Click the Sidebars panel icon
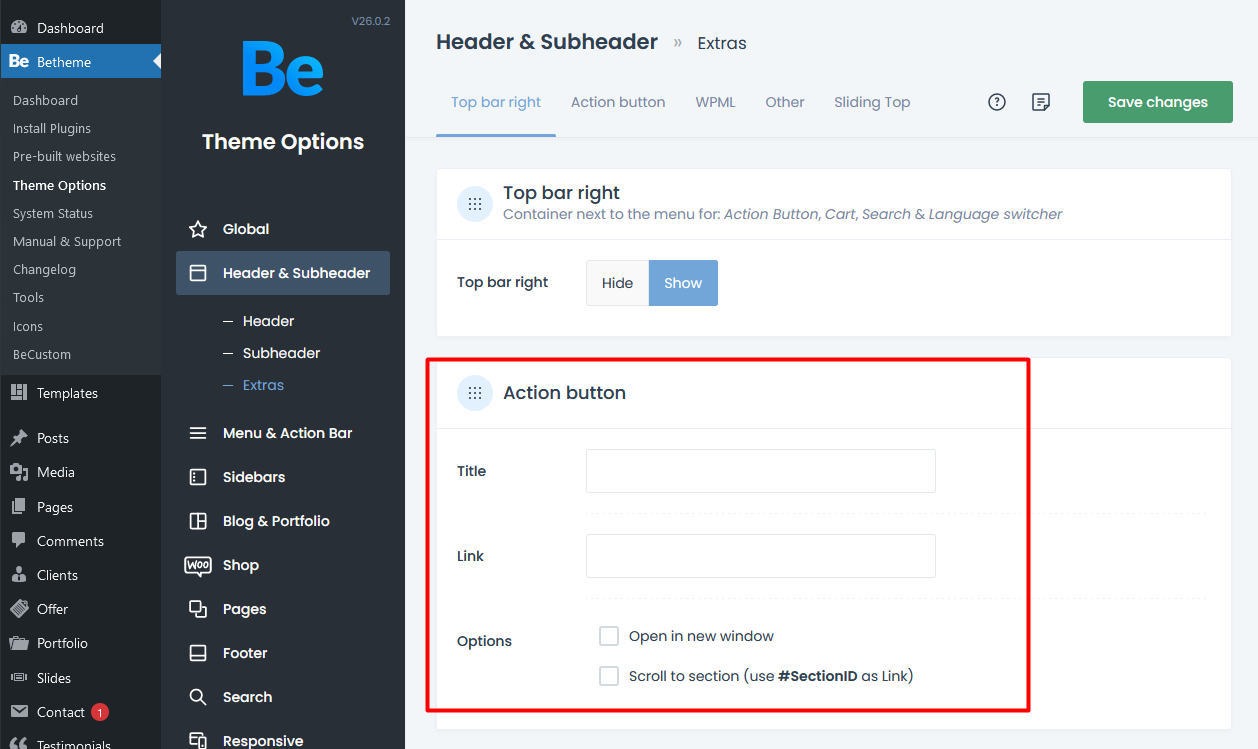 click(x=198, y=477)
